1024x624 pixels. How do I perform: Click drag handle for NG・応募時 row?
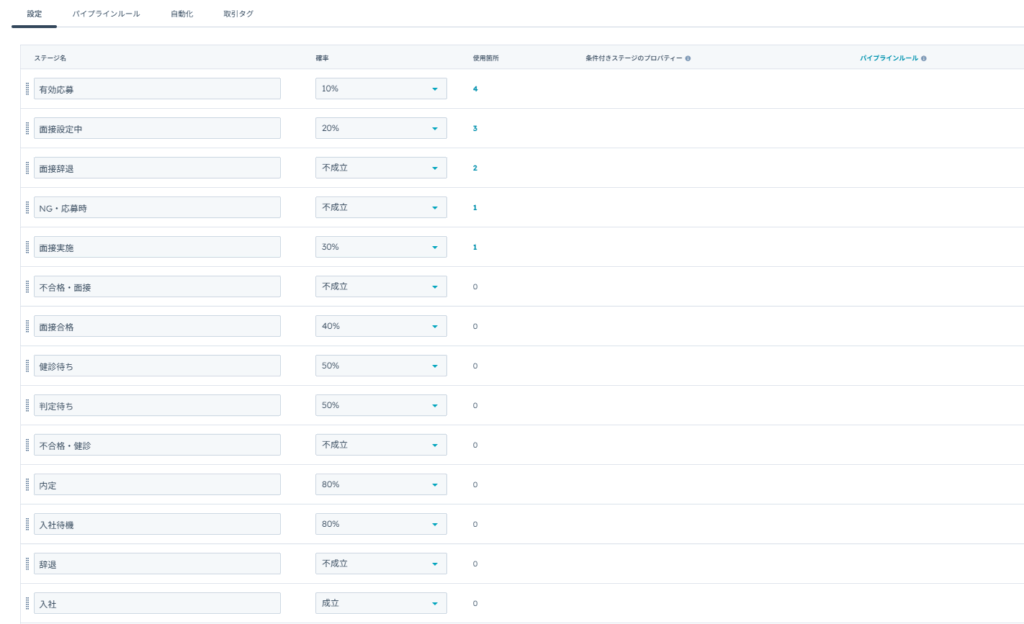(x=27, y=208)
